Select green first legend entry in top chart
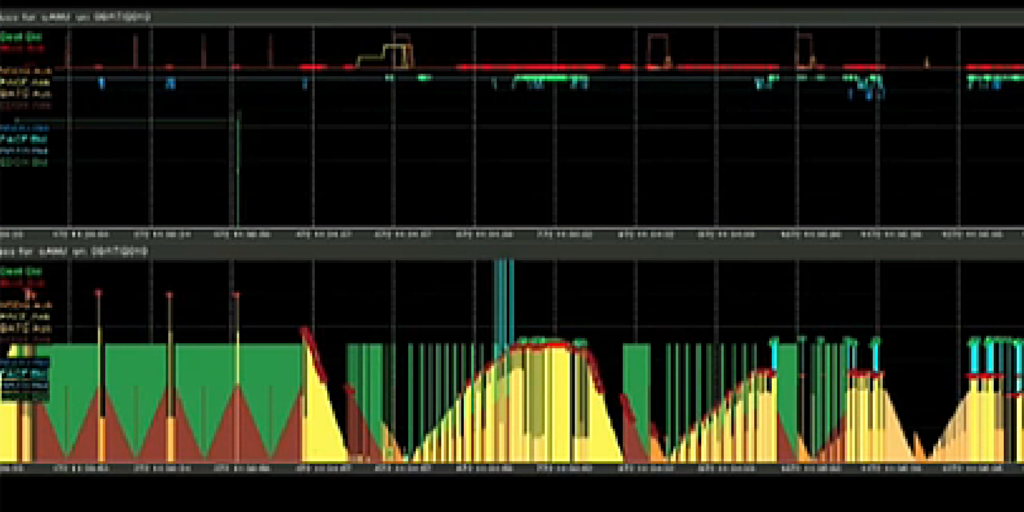The width and height of the screenshot is (1024, 512). 14,34
